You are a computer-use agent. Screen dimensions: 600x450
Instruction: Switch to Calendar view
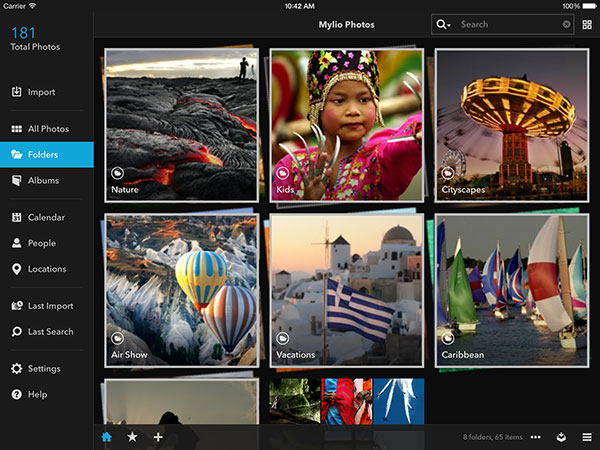tap(47, 217)
